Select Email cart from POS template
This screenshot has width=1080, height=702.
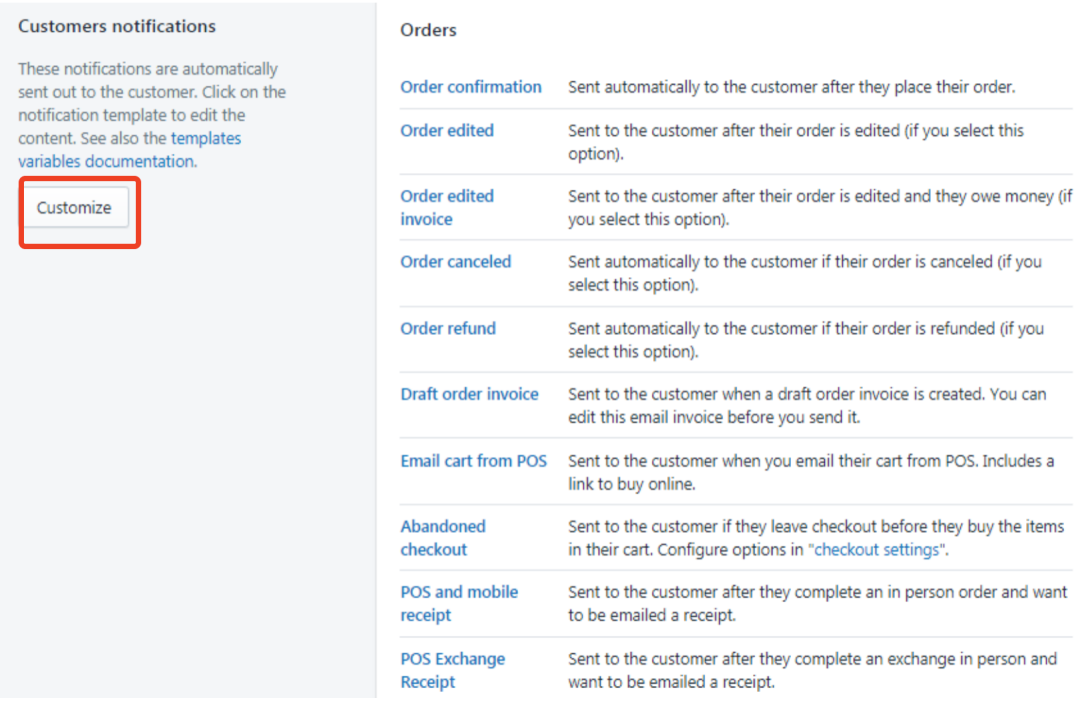(x=474, y=461)
